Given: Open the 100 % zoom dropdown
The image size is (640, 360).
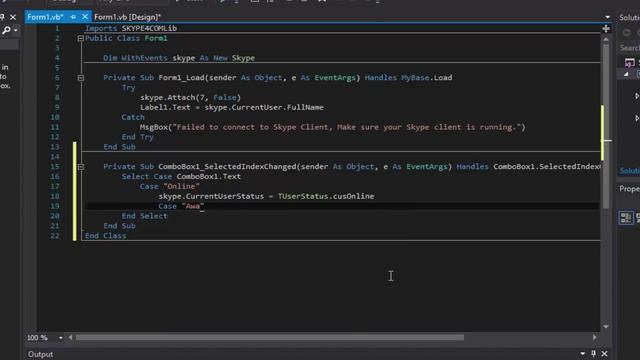Looking at the screenshot, I should [x=60, y=338].
